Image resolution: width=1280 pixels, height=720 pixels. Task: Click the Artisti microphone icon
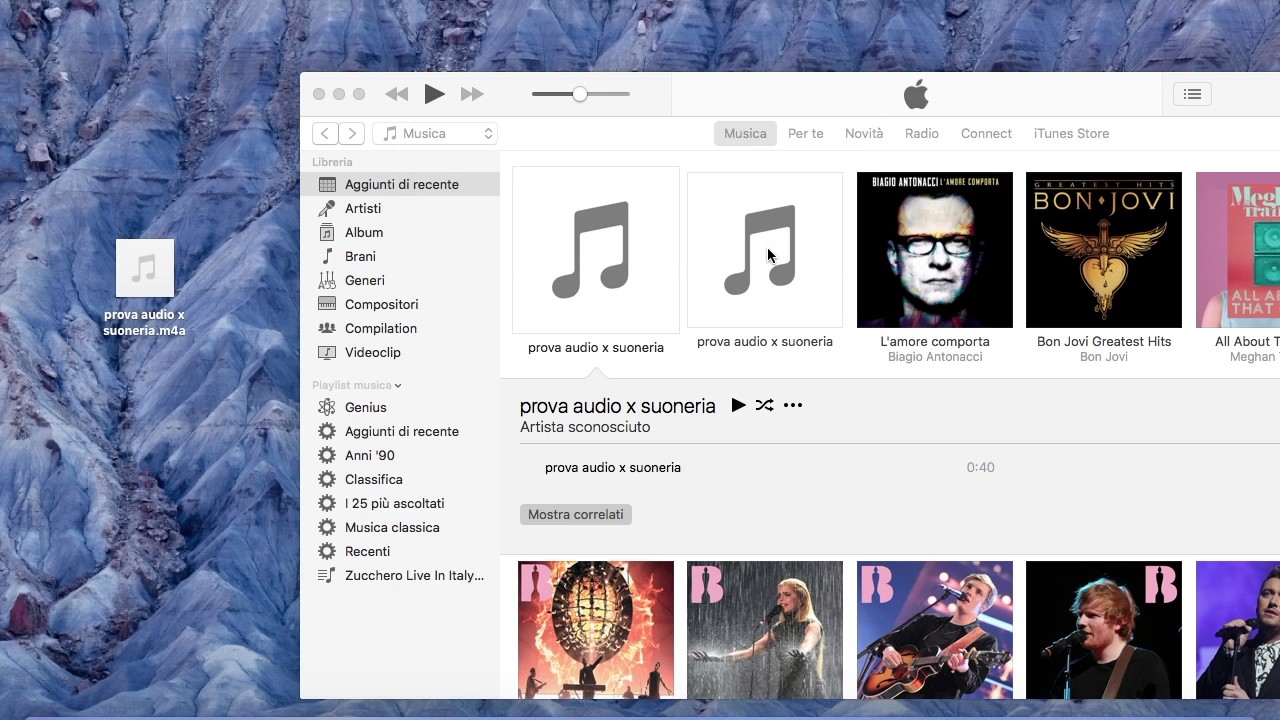pos(326,208)
